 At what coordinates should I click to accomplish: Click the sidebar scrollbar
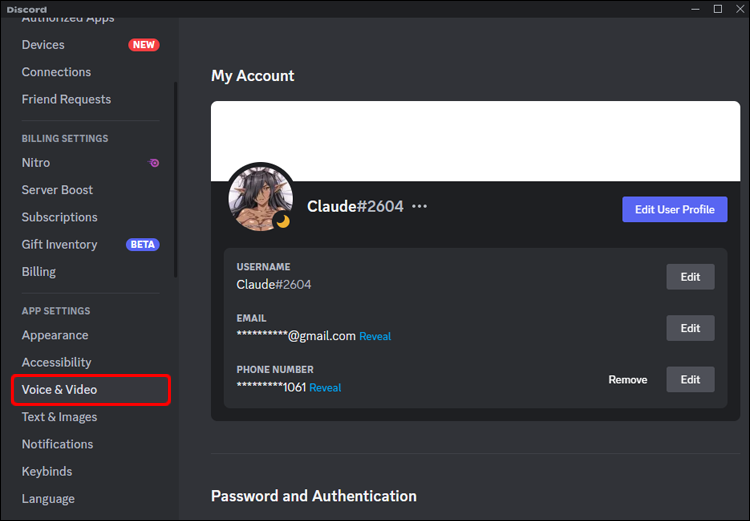coord(176,180)
